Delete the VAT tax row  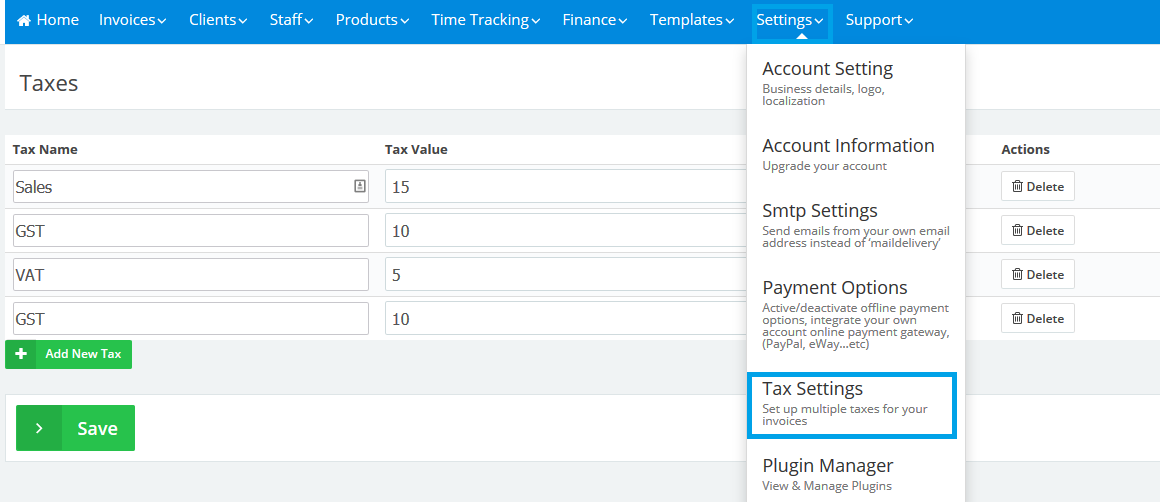click(x=1037, y=274)
